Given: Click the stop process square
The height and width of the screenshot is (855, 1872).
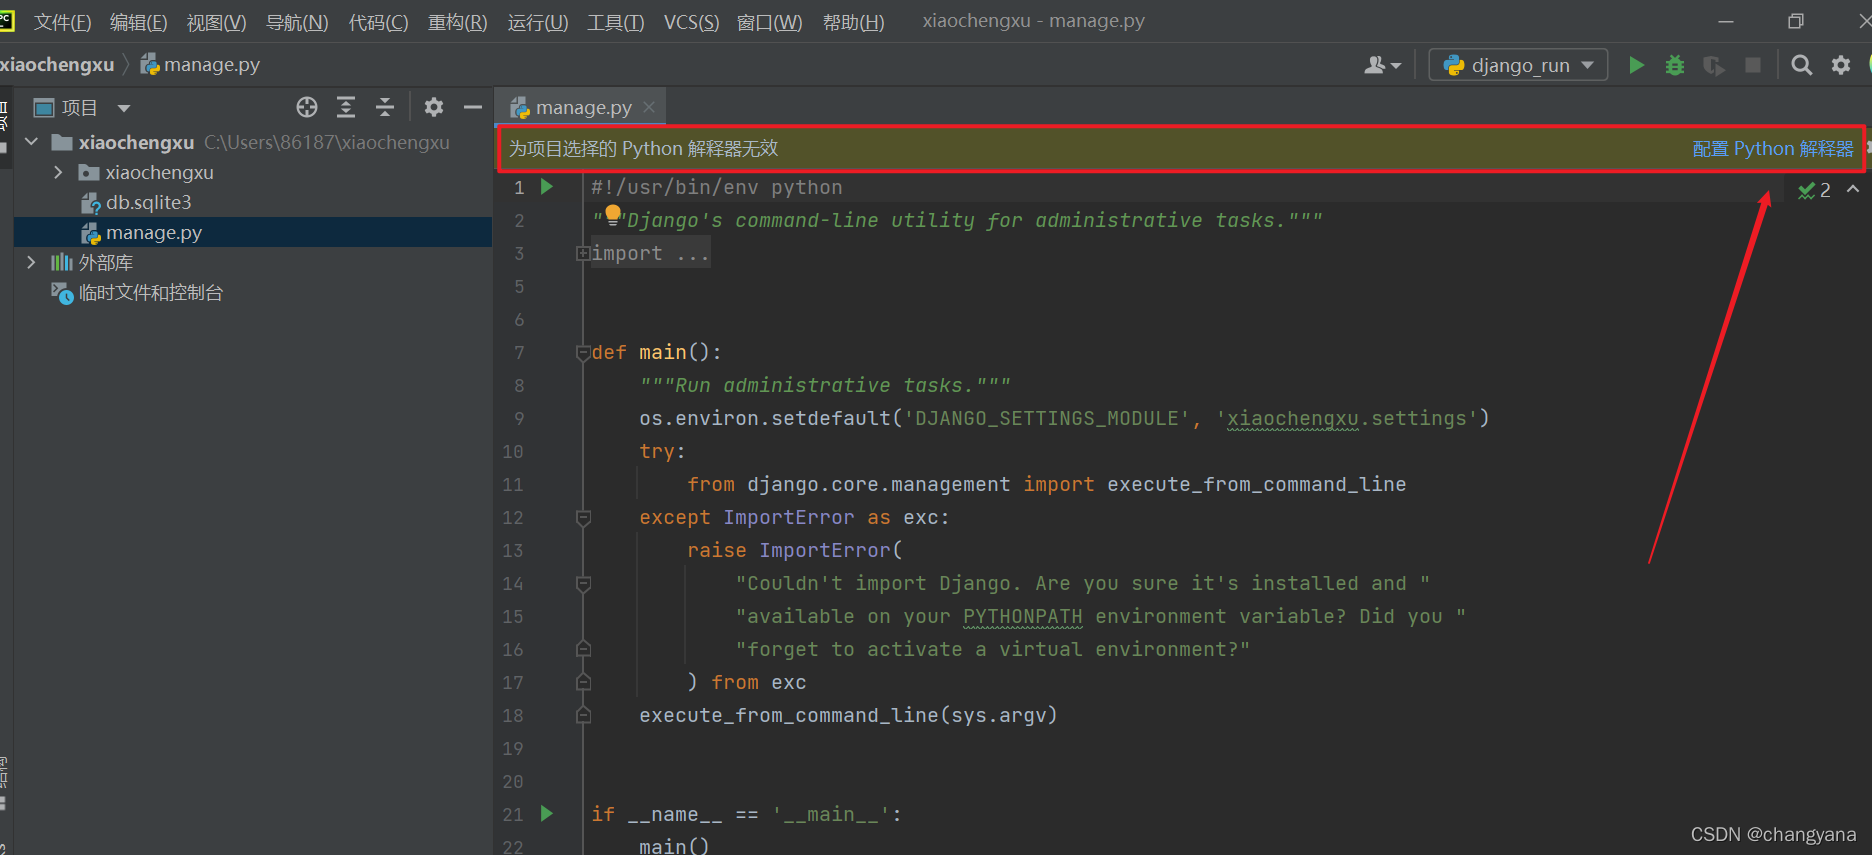Looking at the screenshot, I should [1753, 65].
